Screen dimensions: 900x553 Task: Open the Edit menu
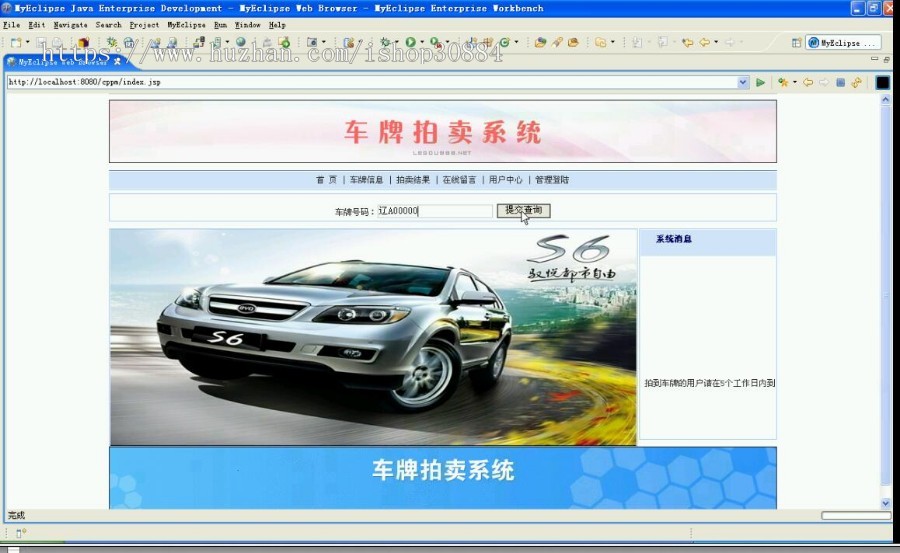tap(37, 25)
